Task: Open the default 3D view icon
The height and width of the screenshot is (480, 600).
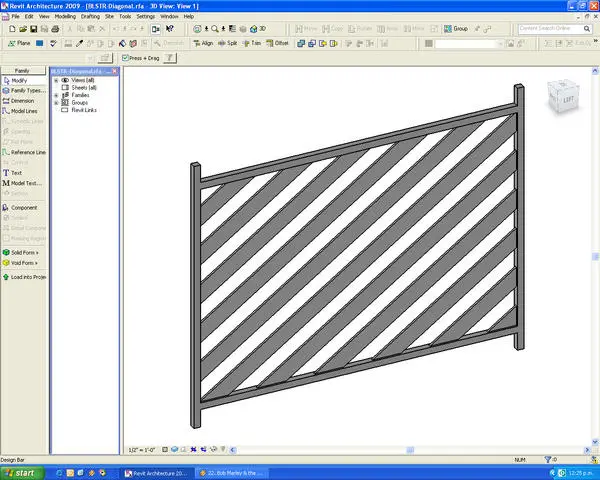Action: tap(254, 29)
